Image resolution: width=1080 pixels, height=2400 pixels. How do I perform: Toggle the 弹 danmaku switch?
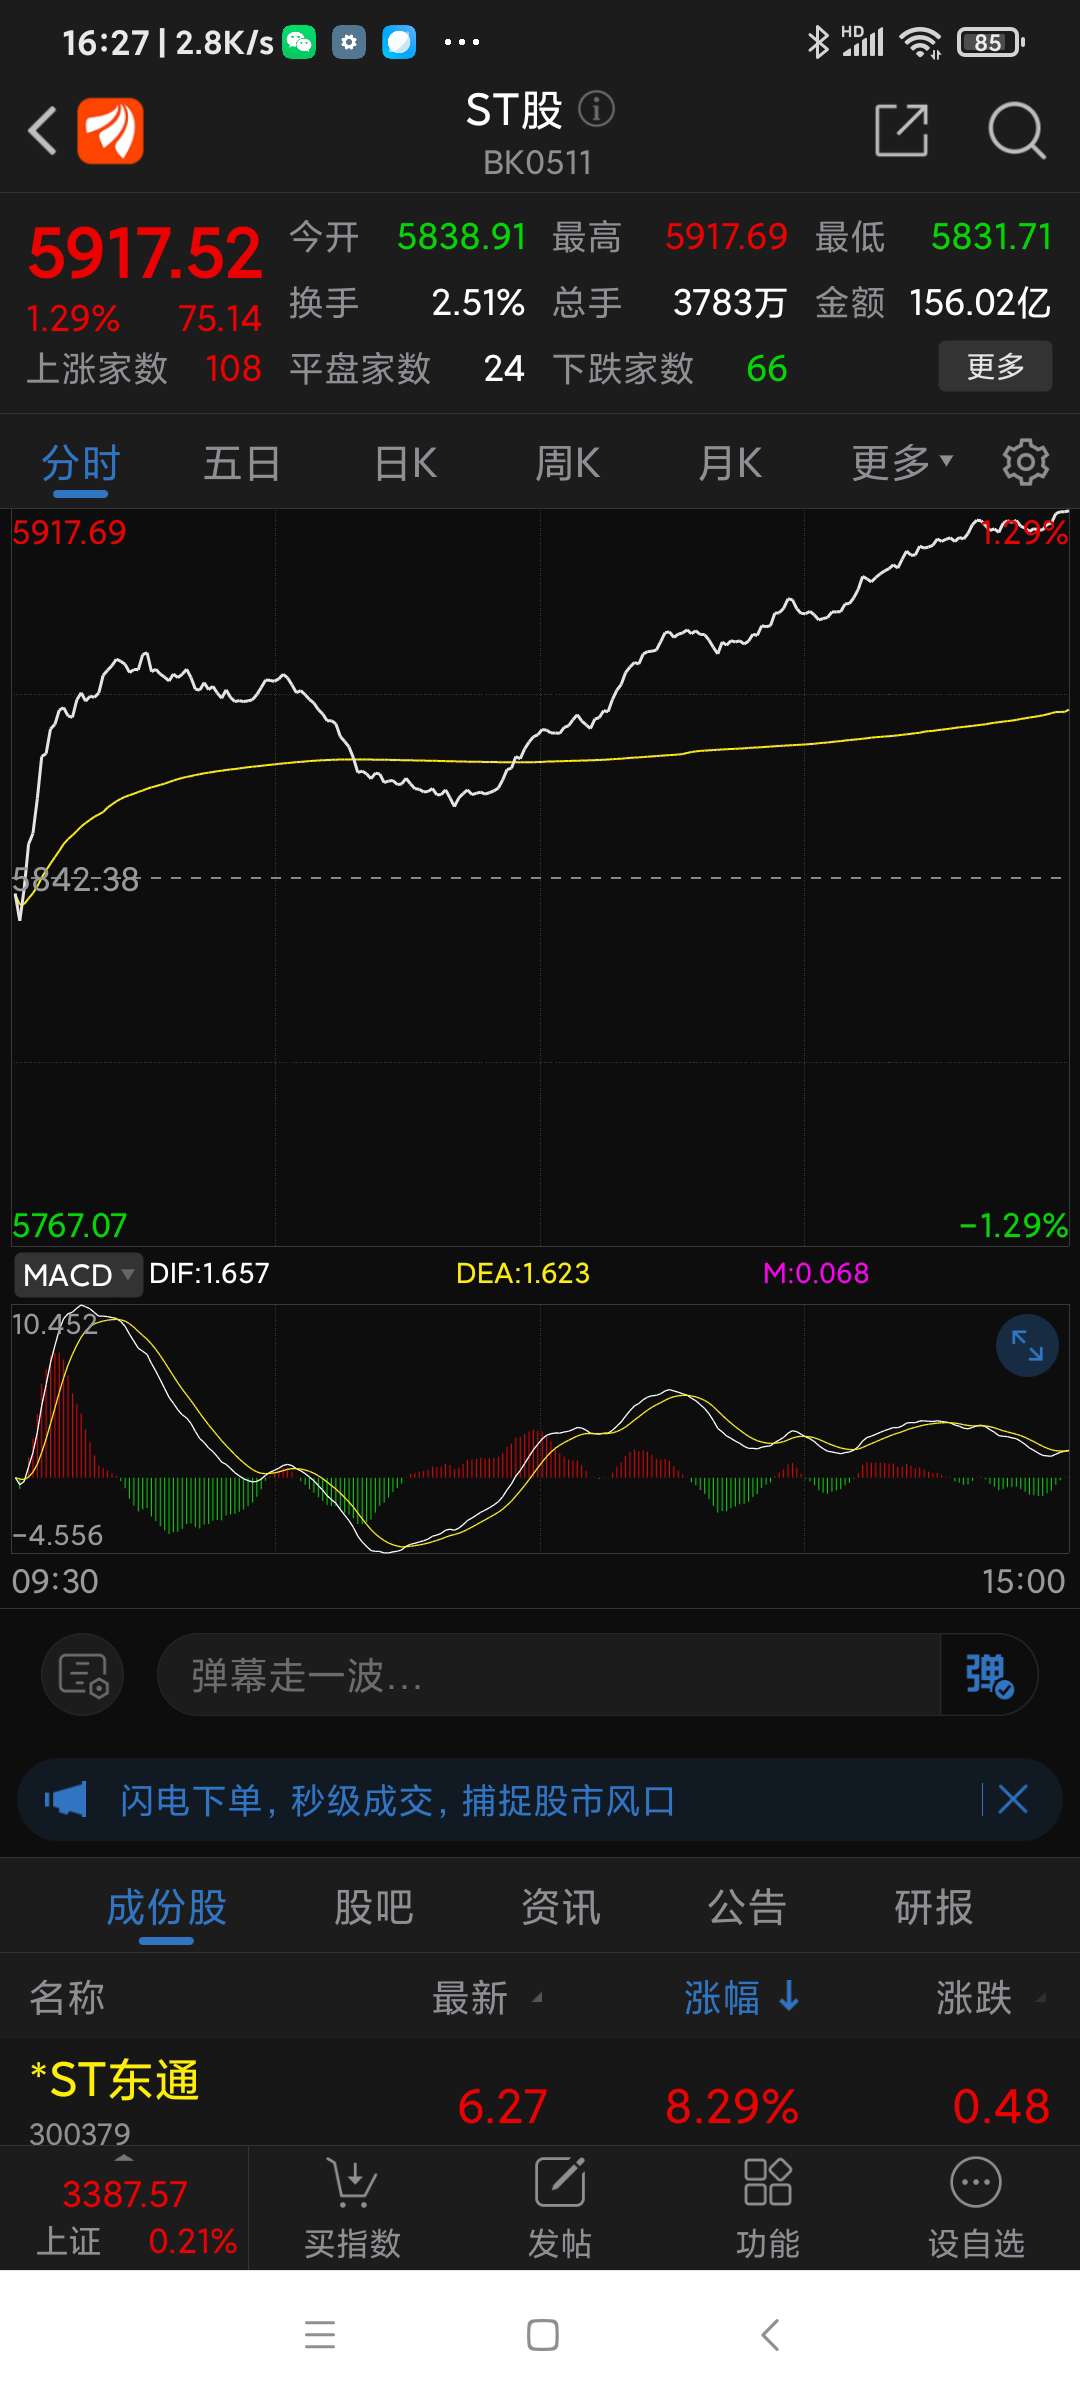tap(988, 1675)
